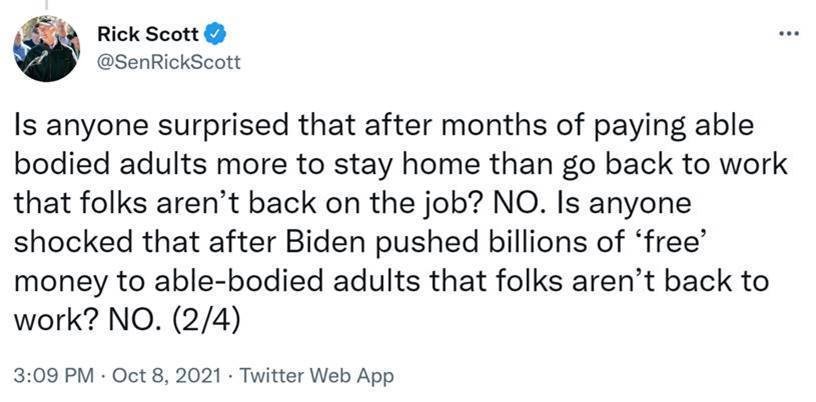Click the blue verified checkmark badge
Image resolution: width=816 pixels, height=402 pixels.
click(215, 34)
